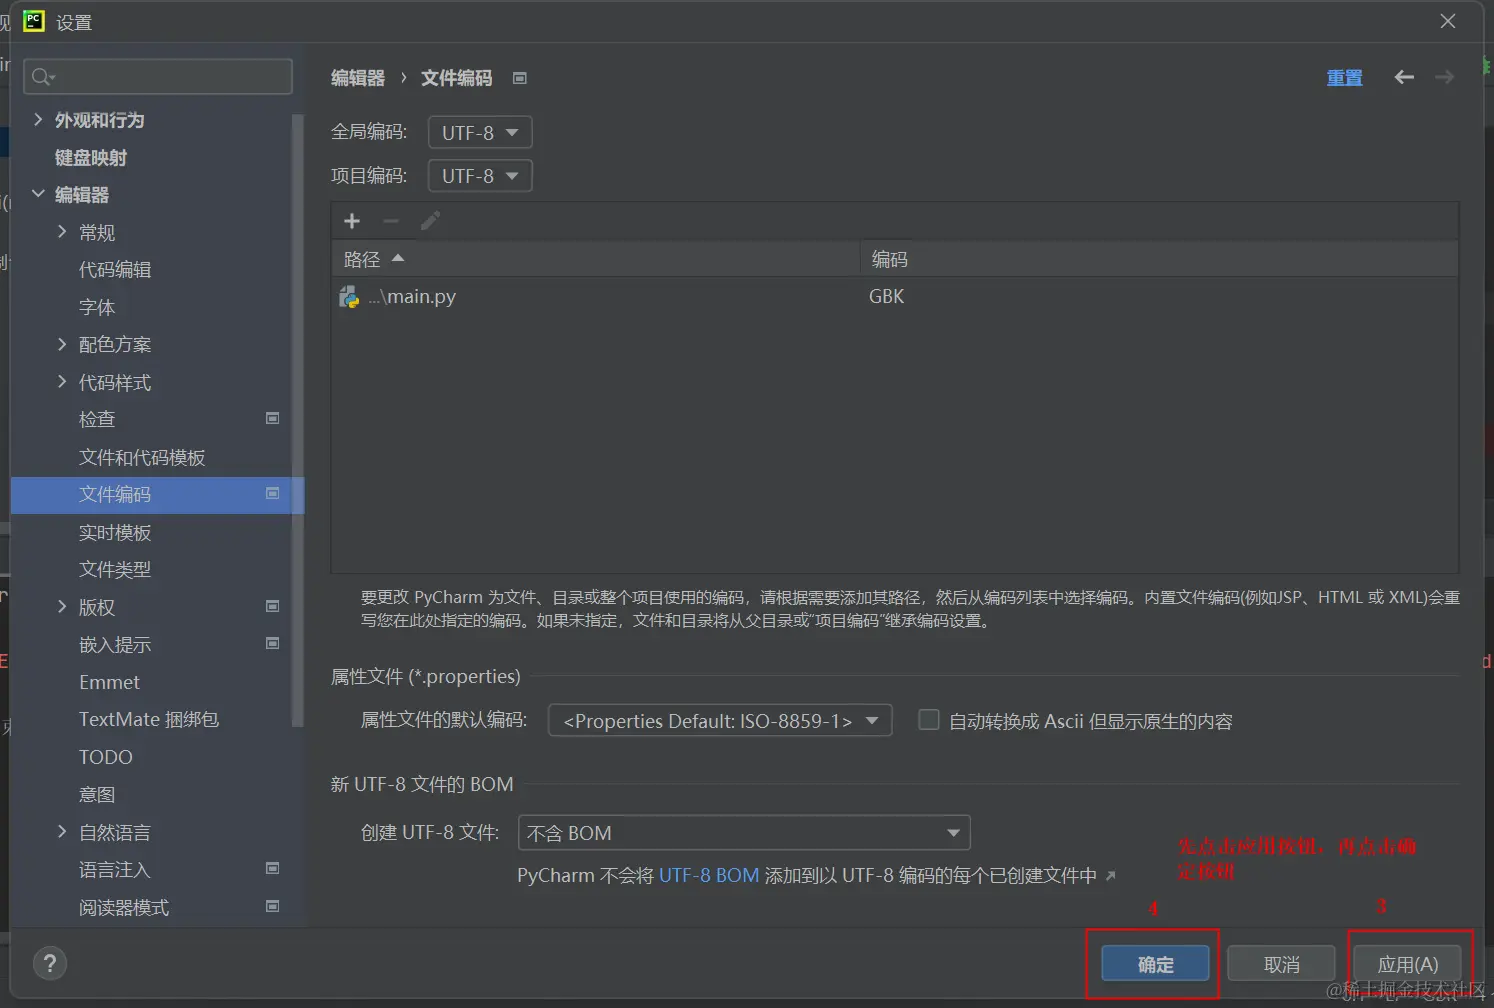Select TextMate 捆绑包 in settings tree
This screenshot has height=1008, width=1494.
coord(149,719)
